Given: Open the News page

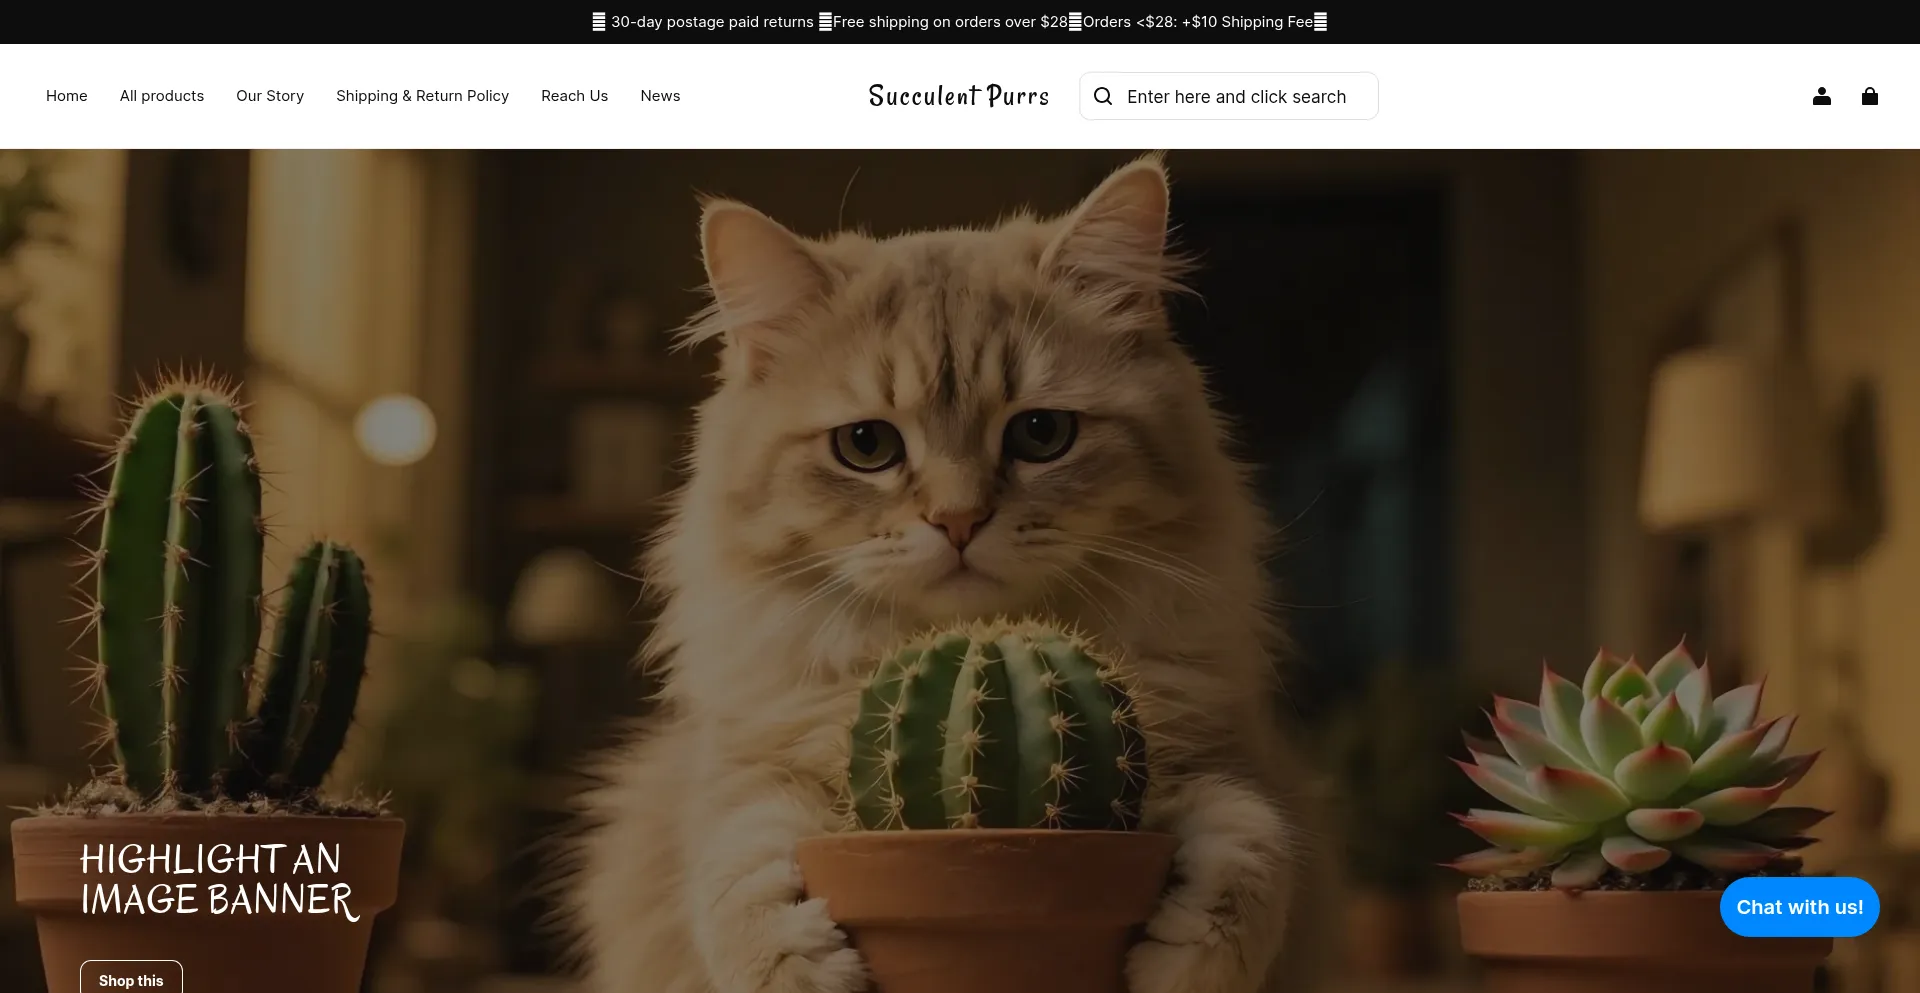Looking at the screenshot, I should pos(660,96).
